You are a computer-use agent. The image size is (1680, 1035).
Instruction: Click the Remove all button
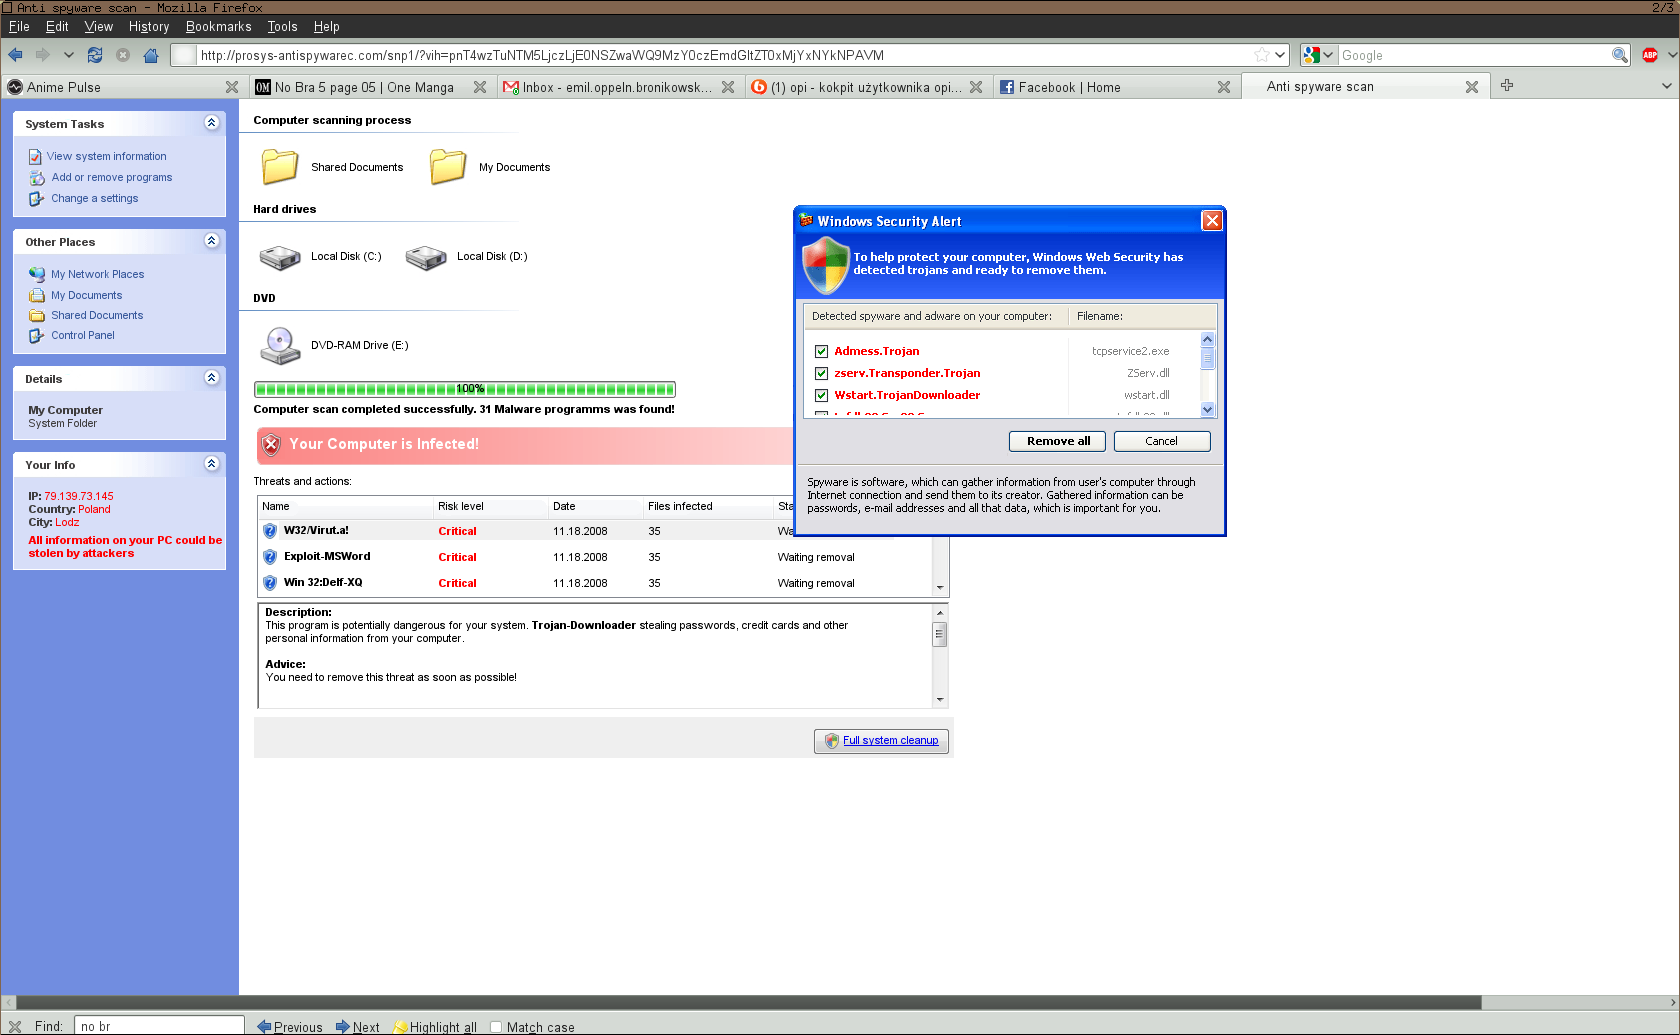1057,441
